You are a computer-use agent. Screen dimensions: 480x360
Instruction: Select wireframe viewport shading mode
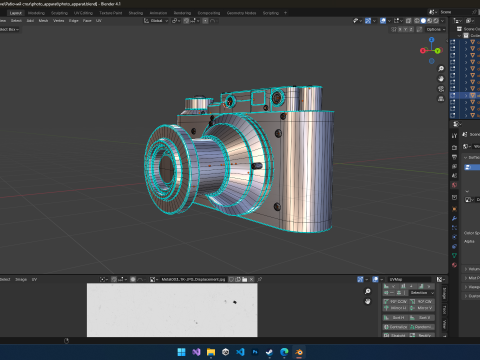417,21
